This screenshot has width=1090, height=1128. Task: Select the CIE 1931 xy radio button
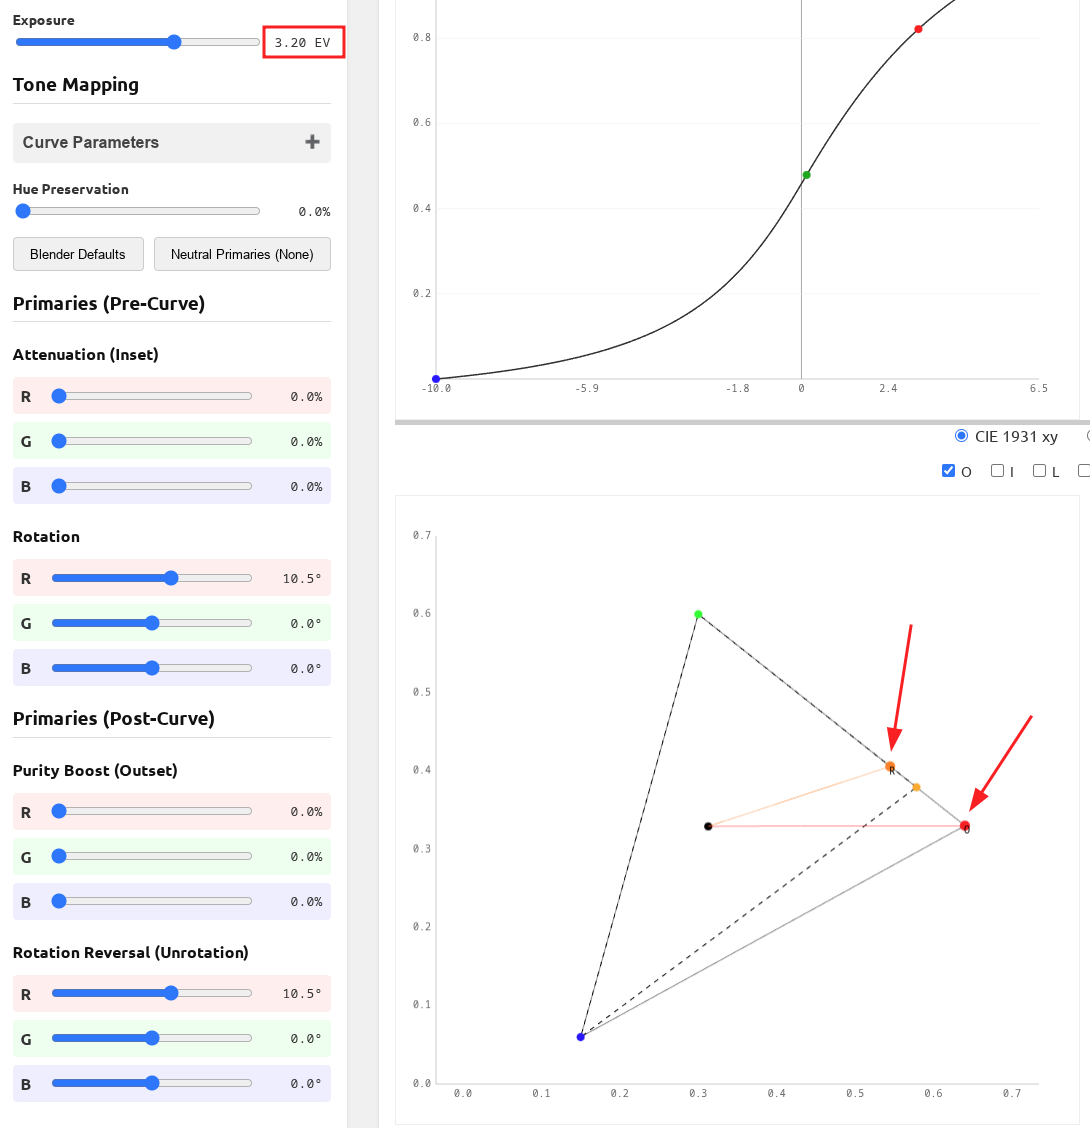[x=962, y=436]
